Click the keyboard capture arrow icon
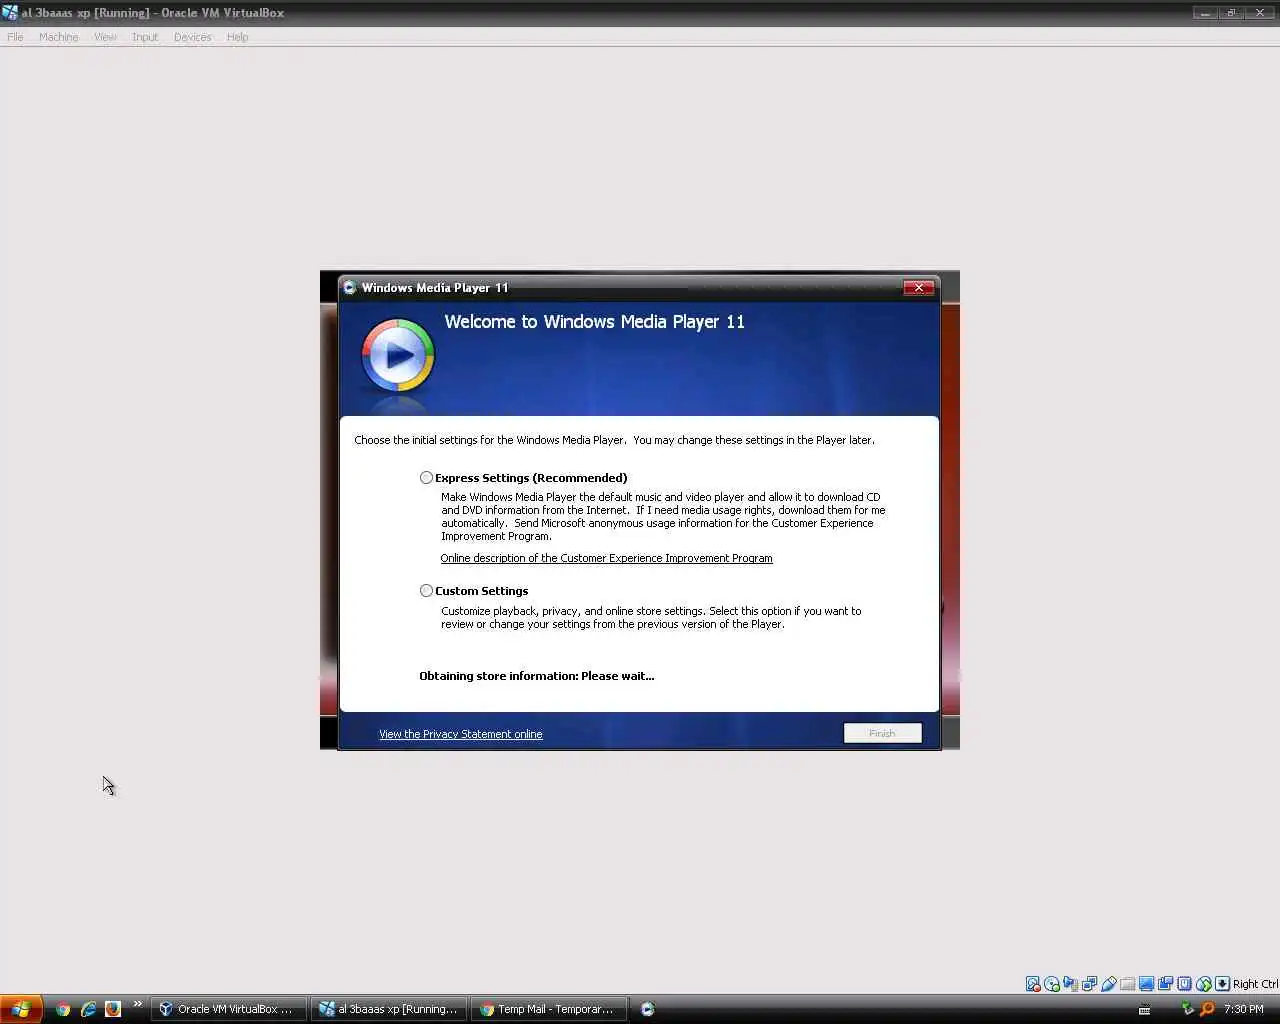 click(1222, 984)
